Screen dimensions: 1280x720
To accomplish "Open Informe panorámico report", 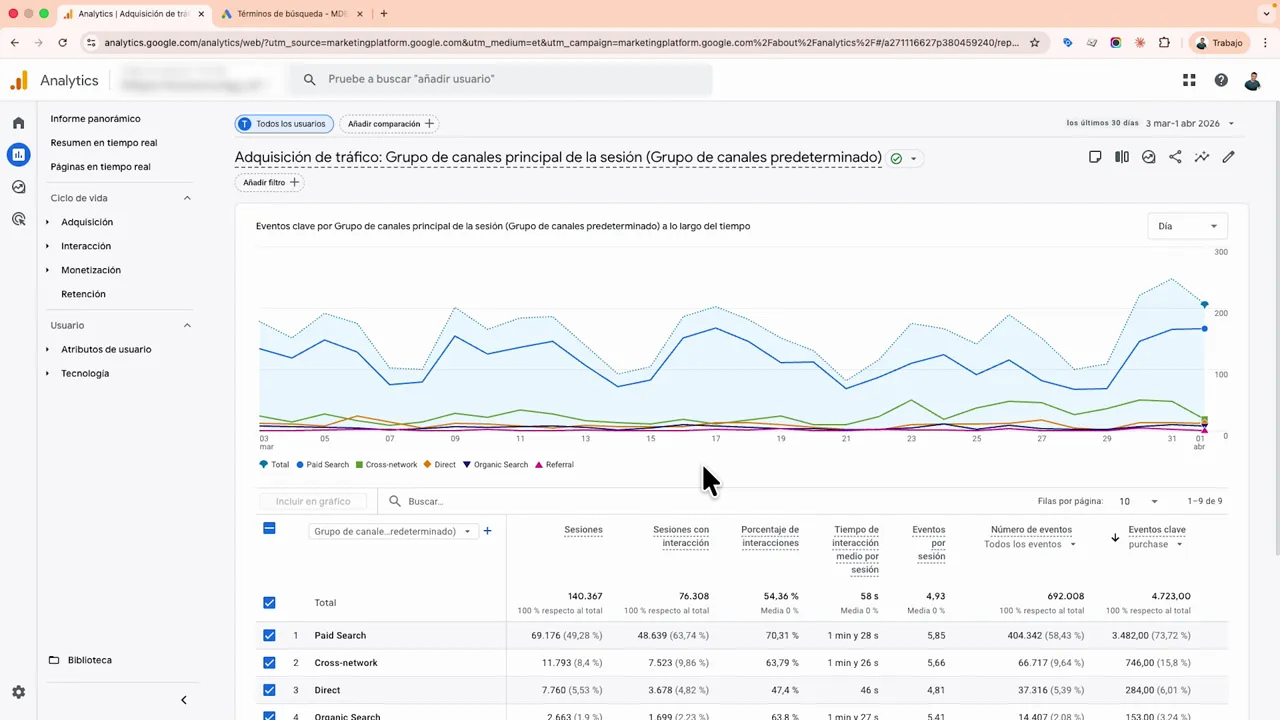I will click(x=95, y=118).
